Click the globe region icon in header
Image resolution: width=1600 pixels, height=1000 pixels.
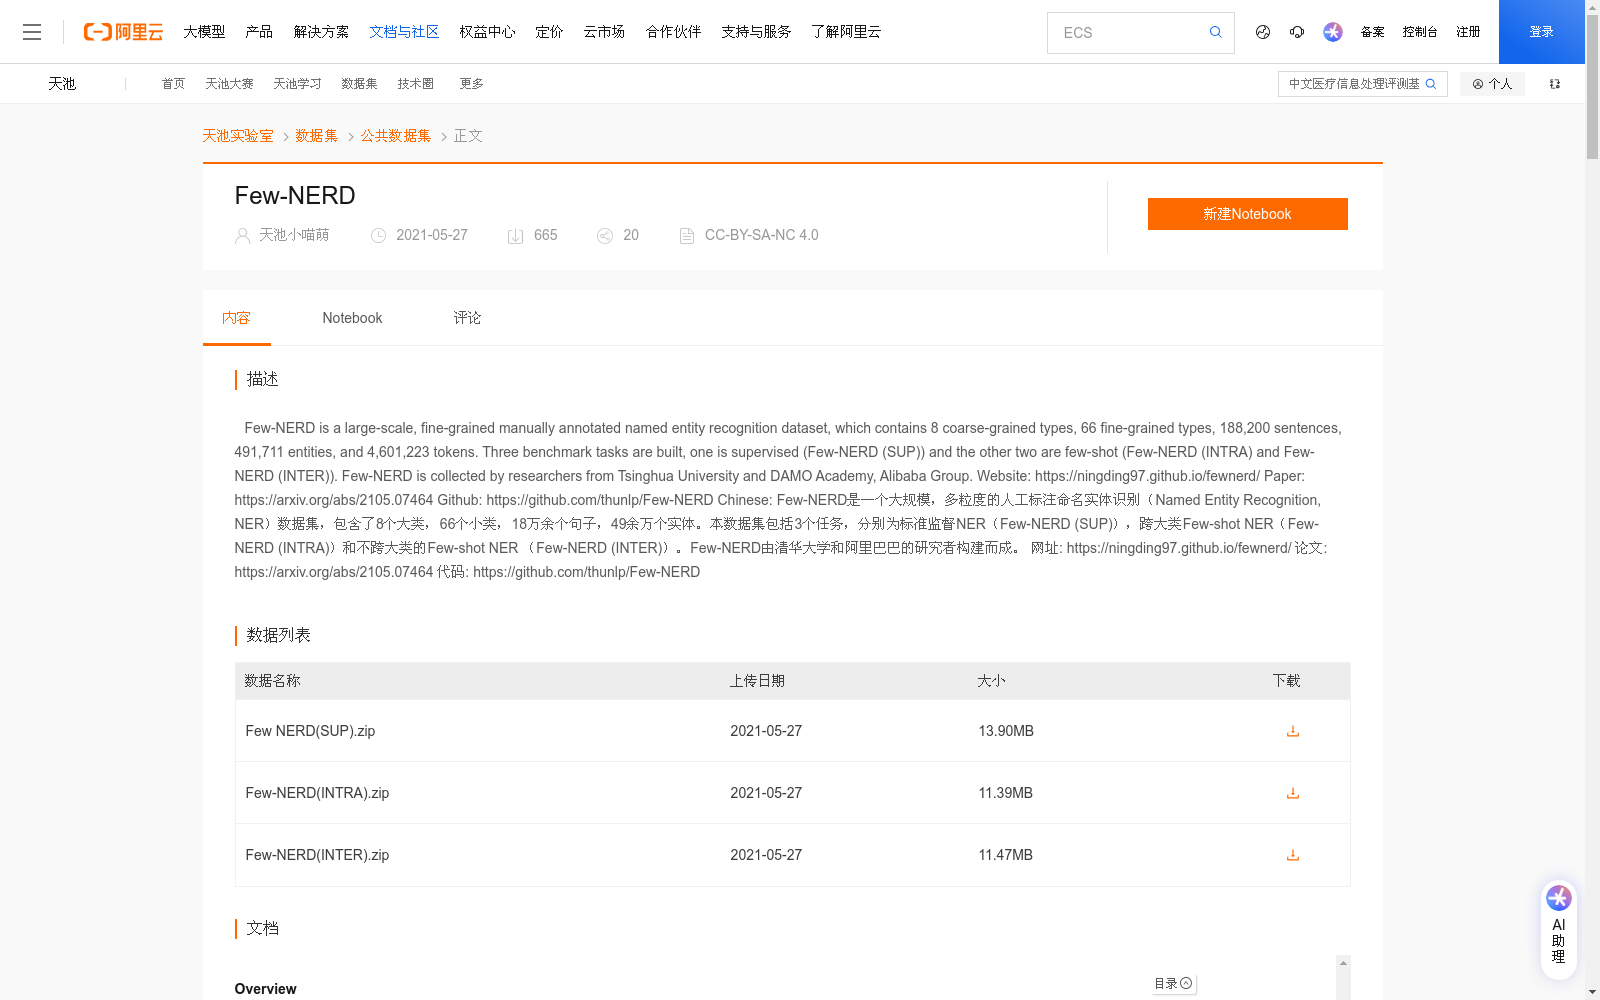(1263, 32)
